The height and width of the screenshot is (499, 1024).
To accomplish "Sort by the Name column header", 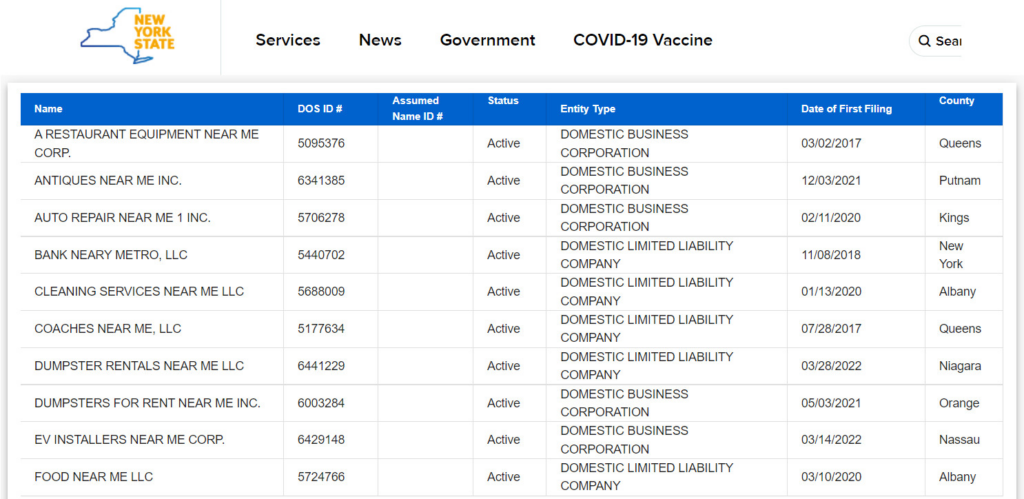I will coord(48,109).
